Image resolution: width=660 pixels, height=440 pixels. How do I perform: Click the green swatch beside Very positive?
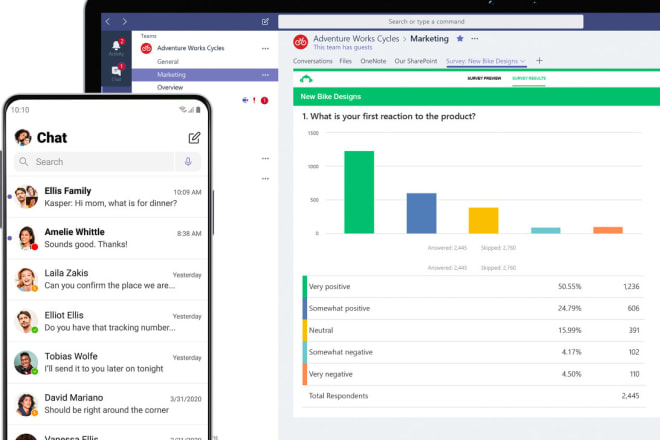coord(305,287)
